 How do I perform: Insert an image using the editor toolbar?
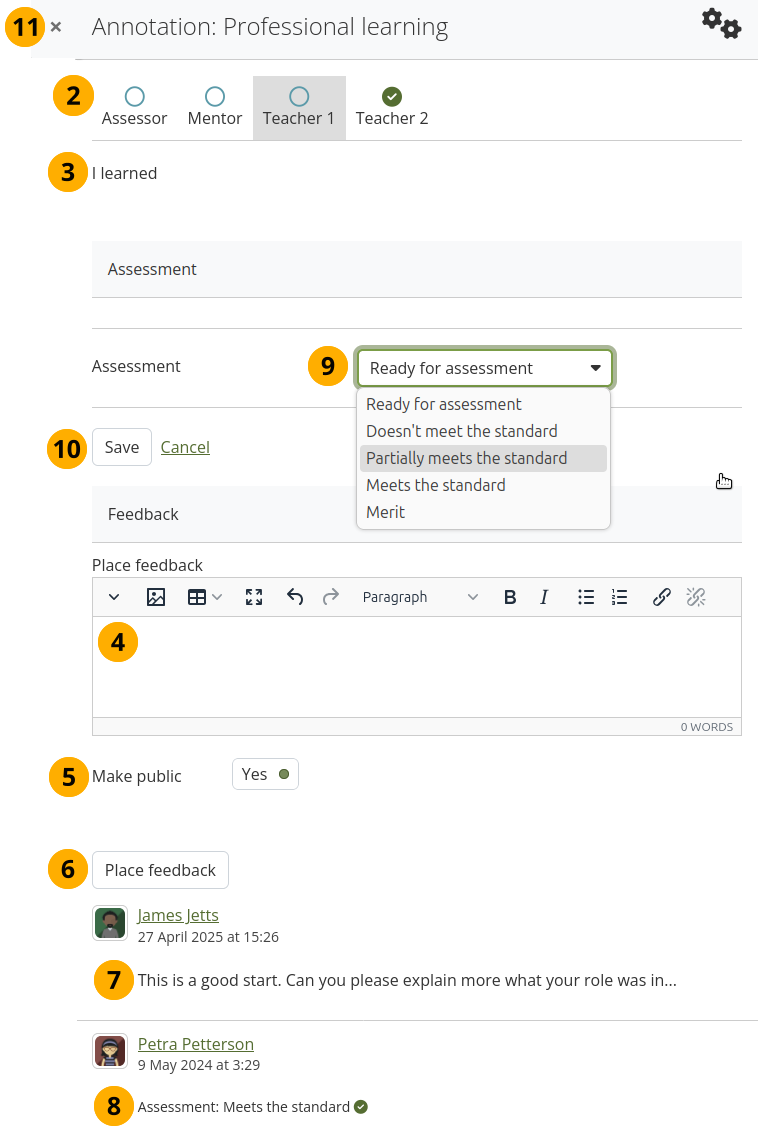pyautogui.click(x=156, y=597)
